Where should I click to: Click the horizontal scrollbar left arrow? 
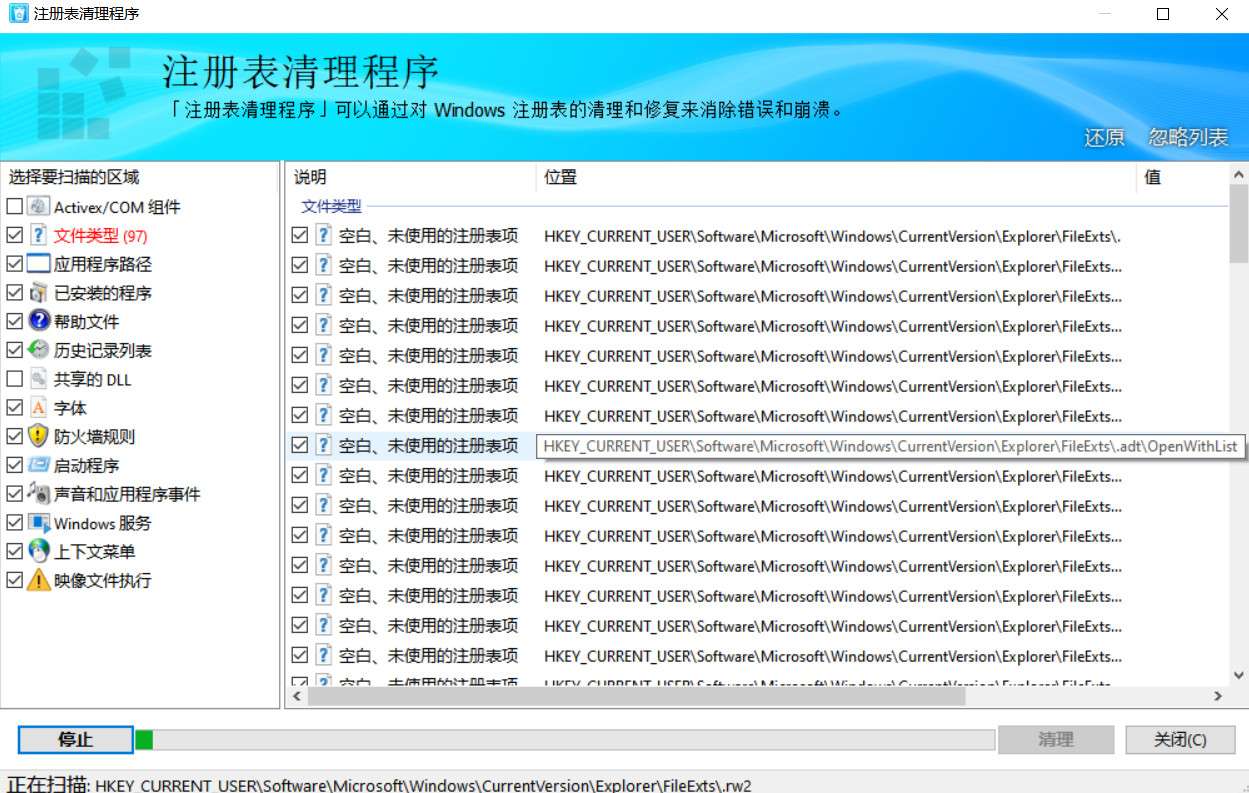tap(296, 696)
